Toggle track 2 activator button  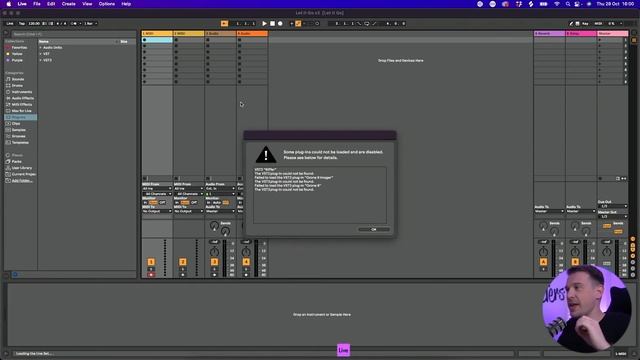tap(182, 262)
